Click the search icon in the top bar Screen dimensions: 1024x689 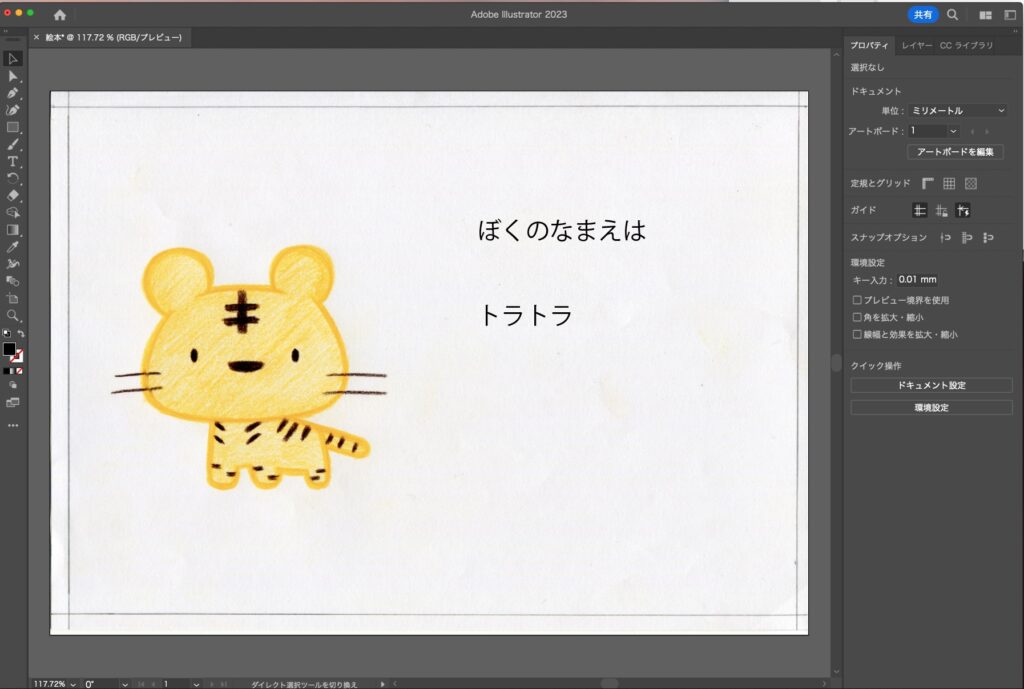(952, 15)
